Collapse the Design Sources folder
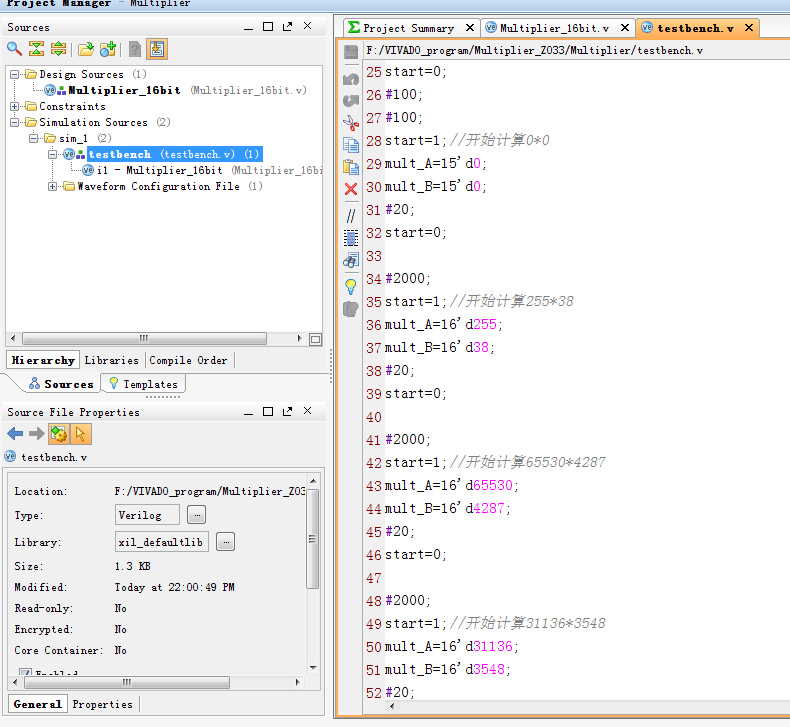This screenshot has width=790, height=727. tap(15, 74)
